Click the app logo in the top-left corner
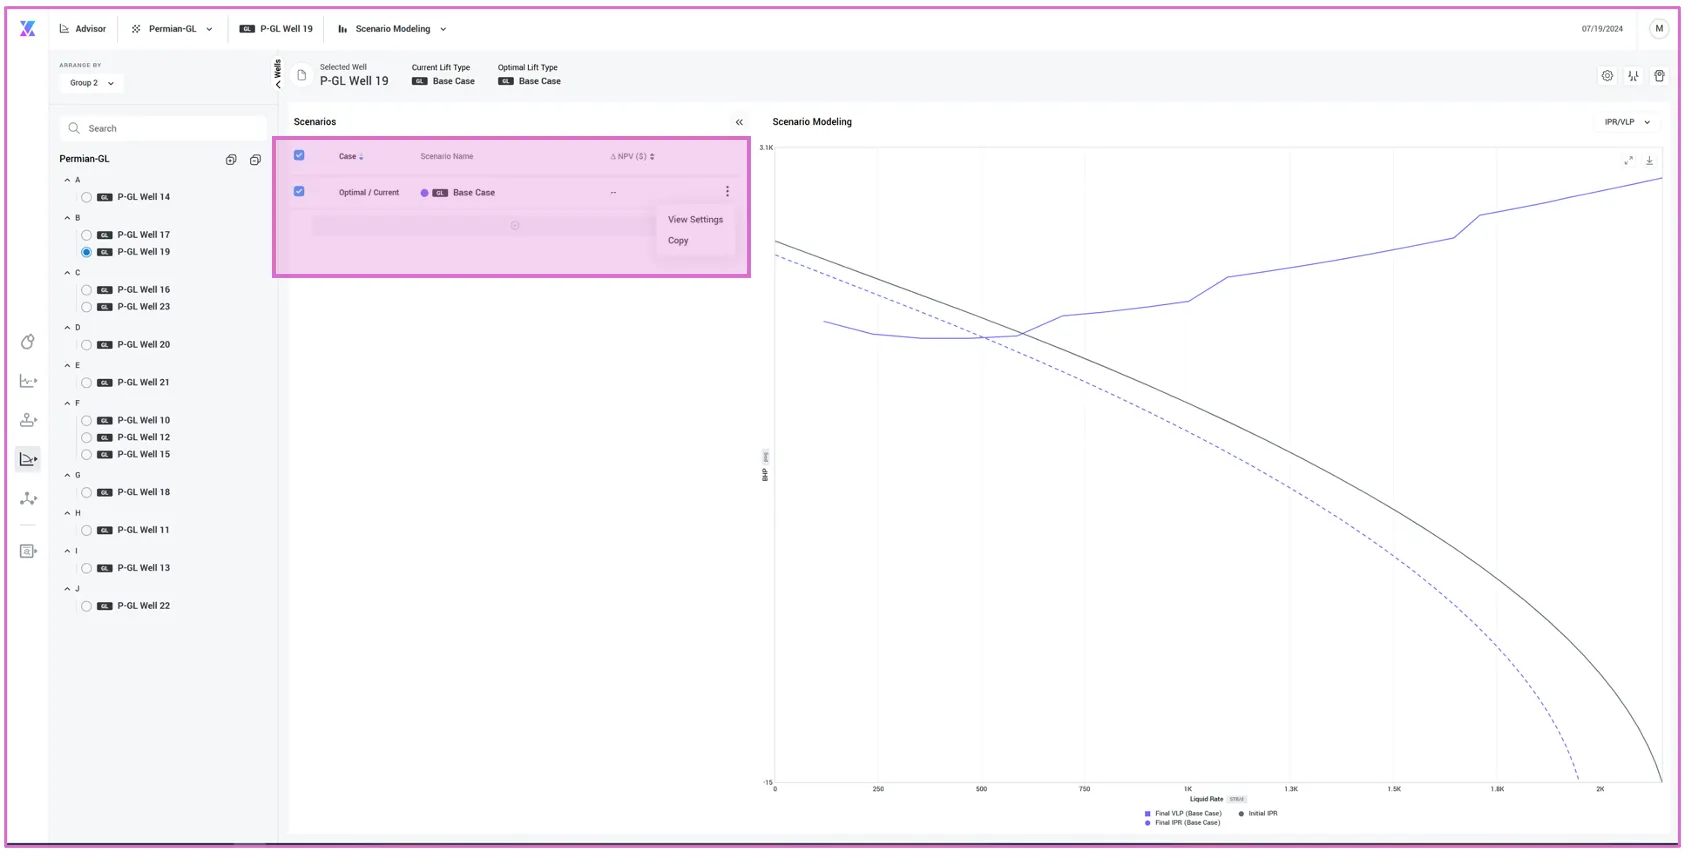Image resolution: width=1688 pixels, height=856 pixels. point(28,29)
